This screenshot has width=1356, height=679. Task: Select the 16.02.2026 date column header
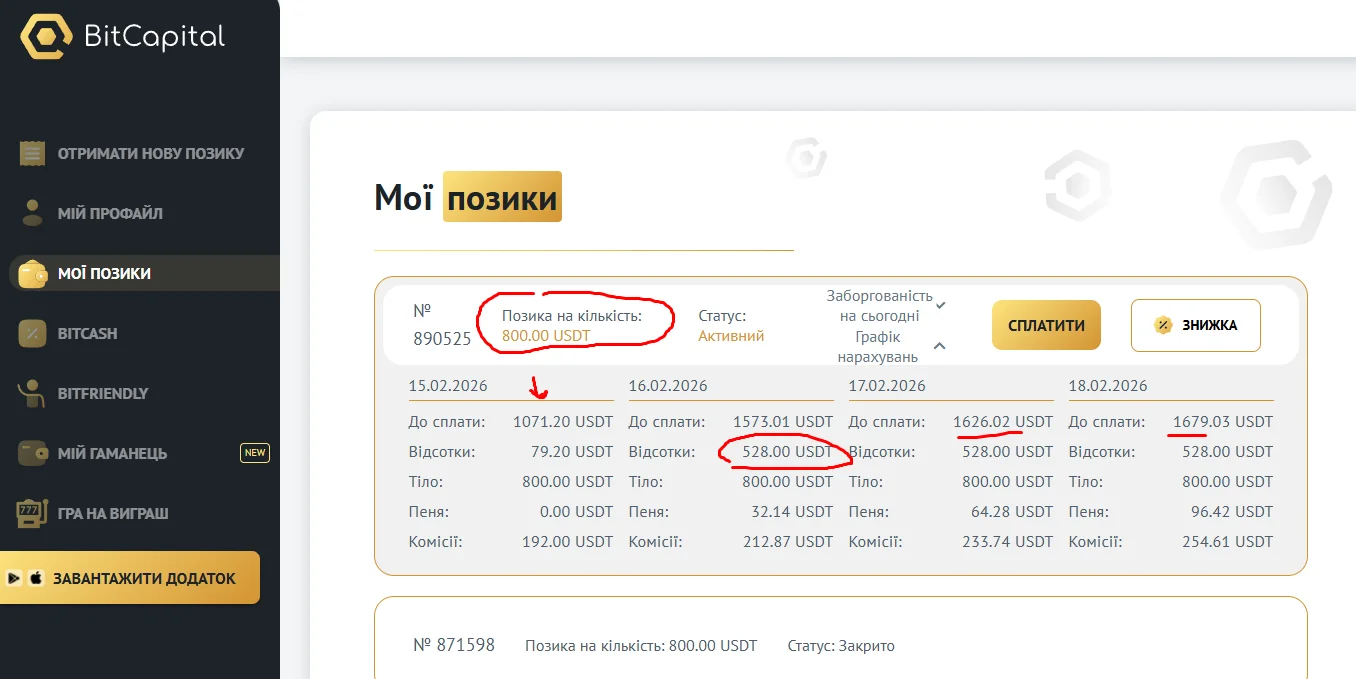pos(668,386)
